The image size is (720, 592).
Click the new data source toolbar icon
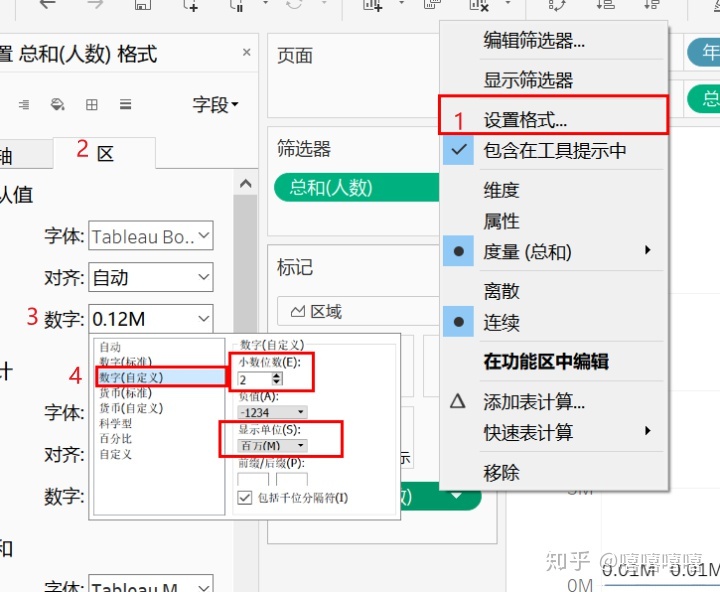tap(191, 5)
